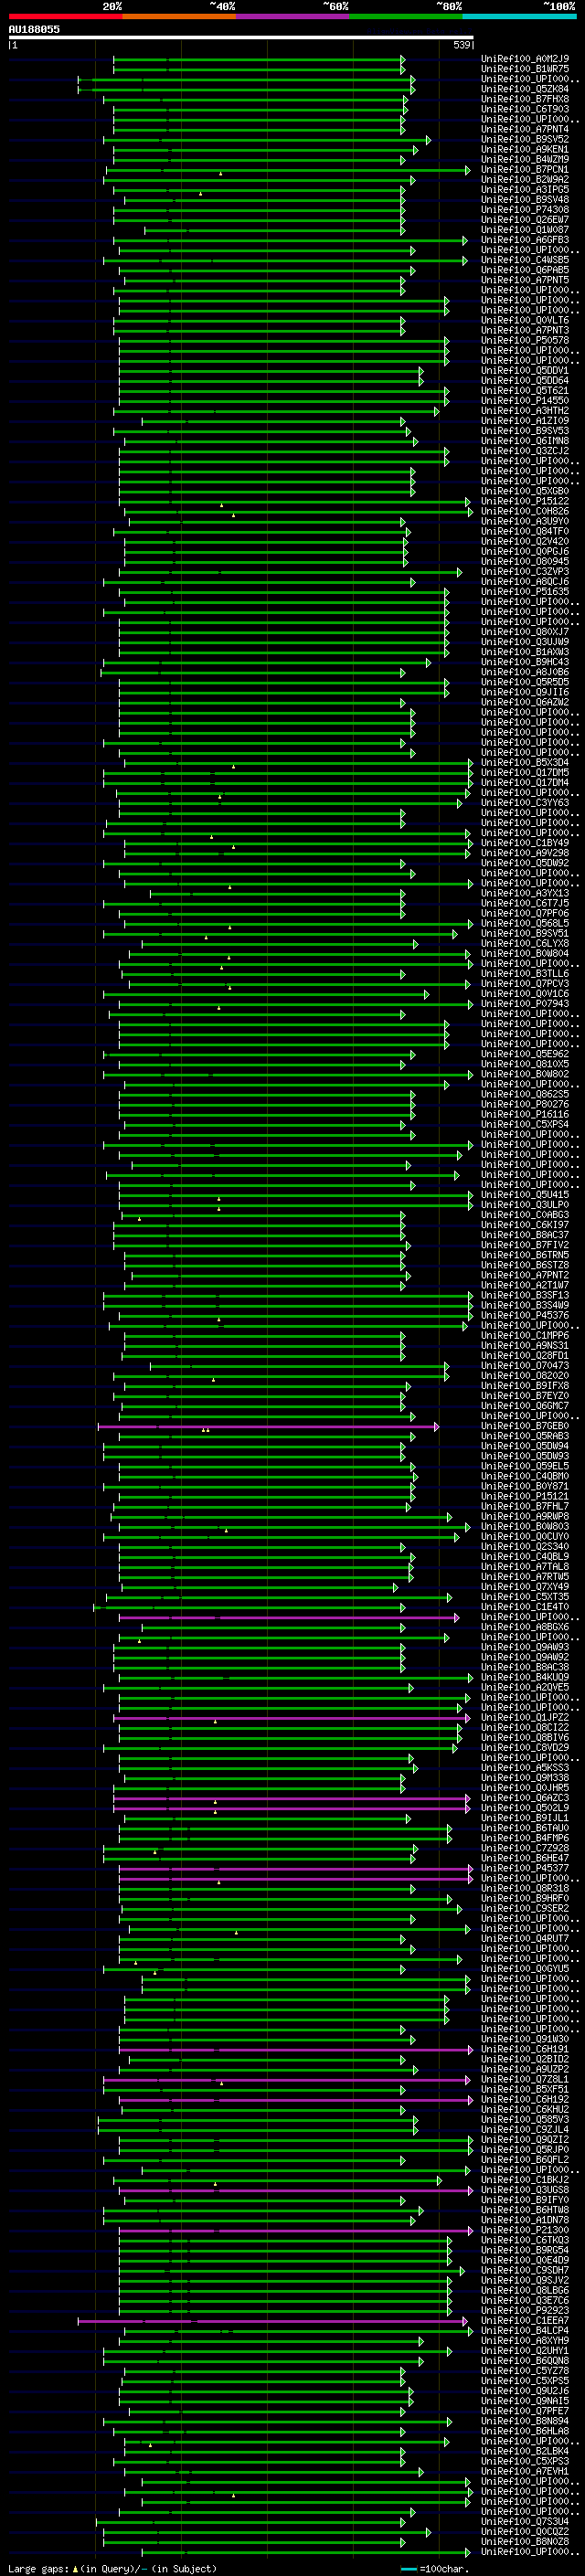Select hit label UniRef100_B6TAU0
This screenshot has width=585, height=2576.
pyautogui.click(x=525, y=1828)
